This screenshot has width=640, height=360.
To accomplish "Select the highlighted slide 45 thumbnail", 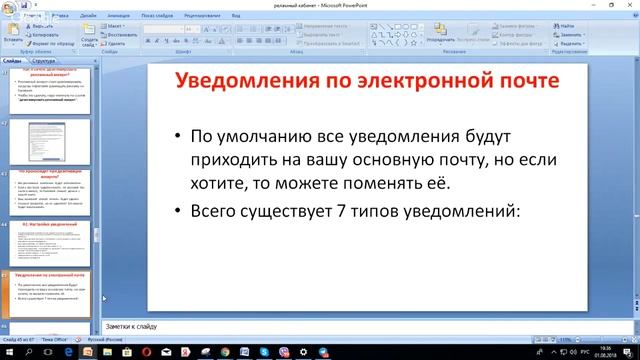I will pyautogui.click(x=50, y=294).
